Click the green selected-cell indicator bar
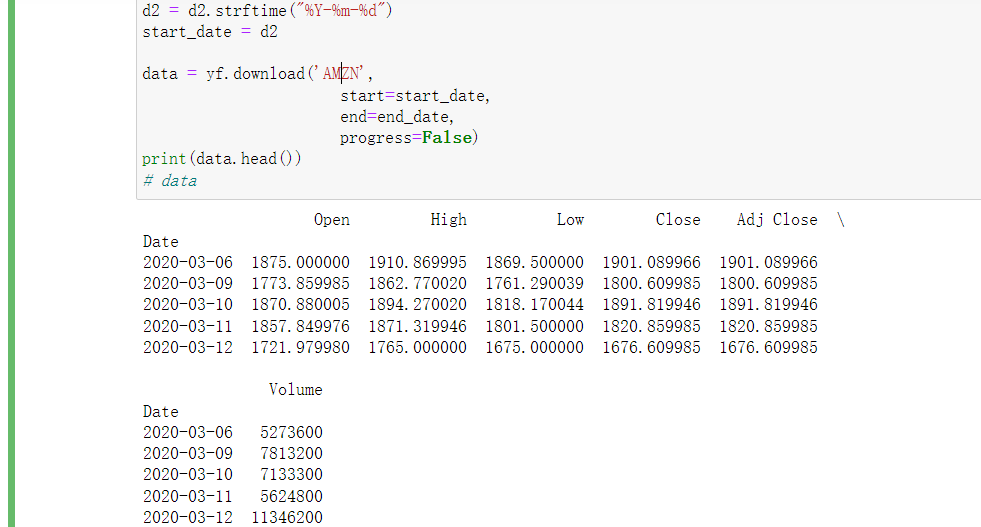 tap(11, 264)
